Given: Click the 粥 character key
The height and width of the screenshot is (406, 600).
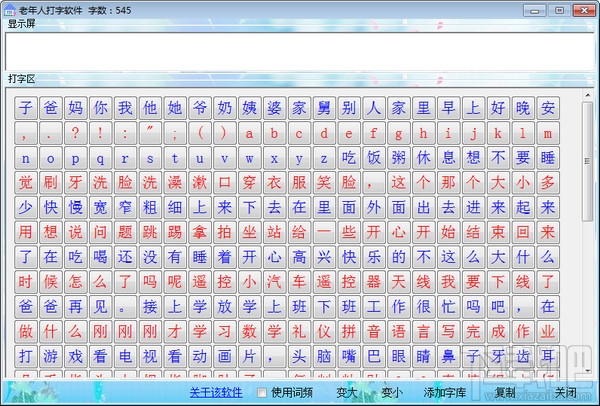Looking at the screenshot, I should pyautogui.click(x=399, y=158).
